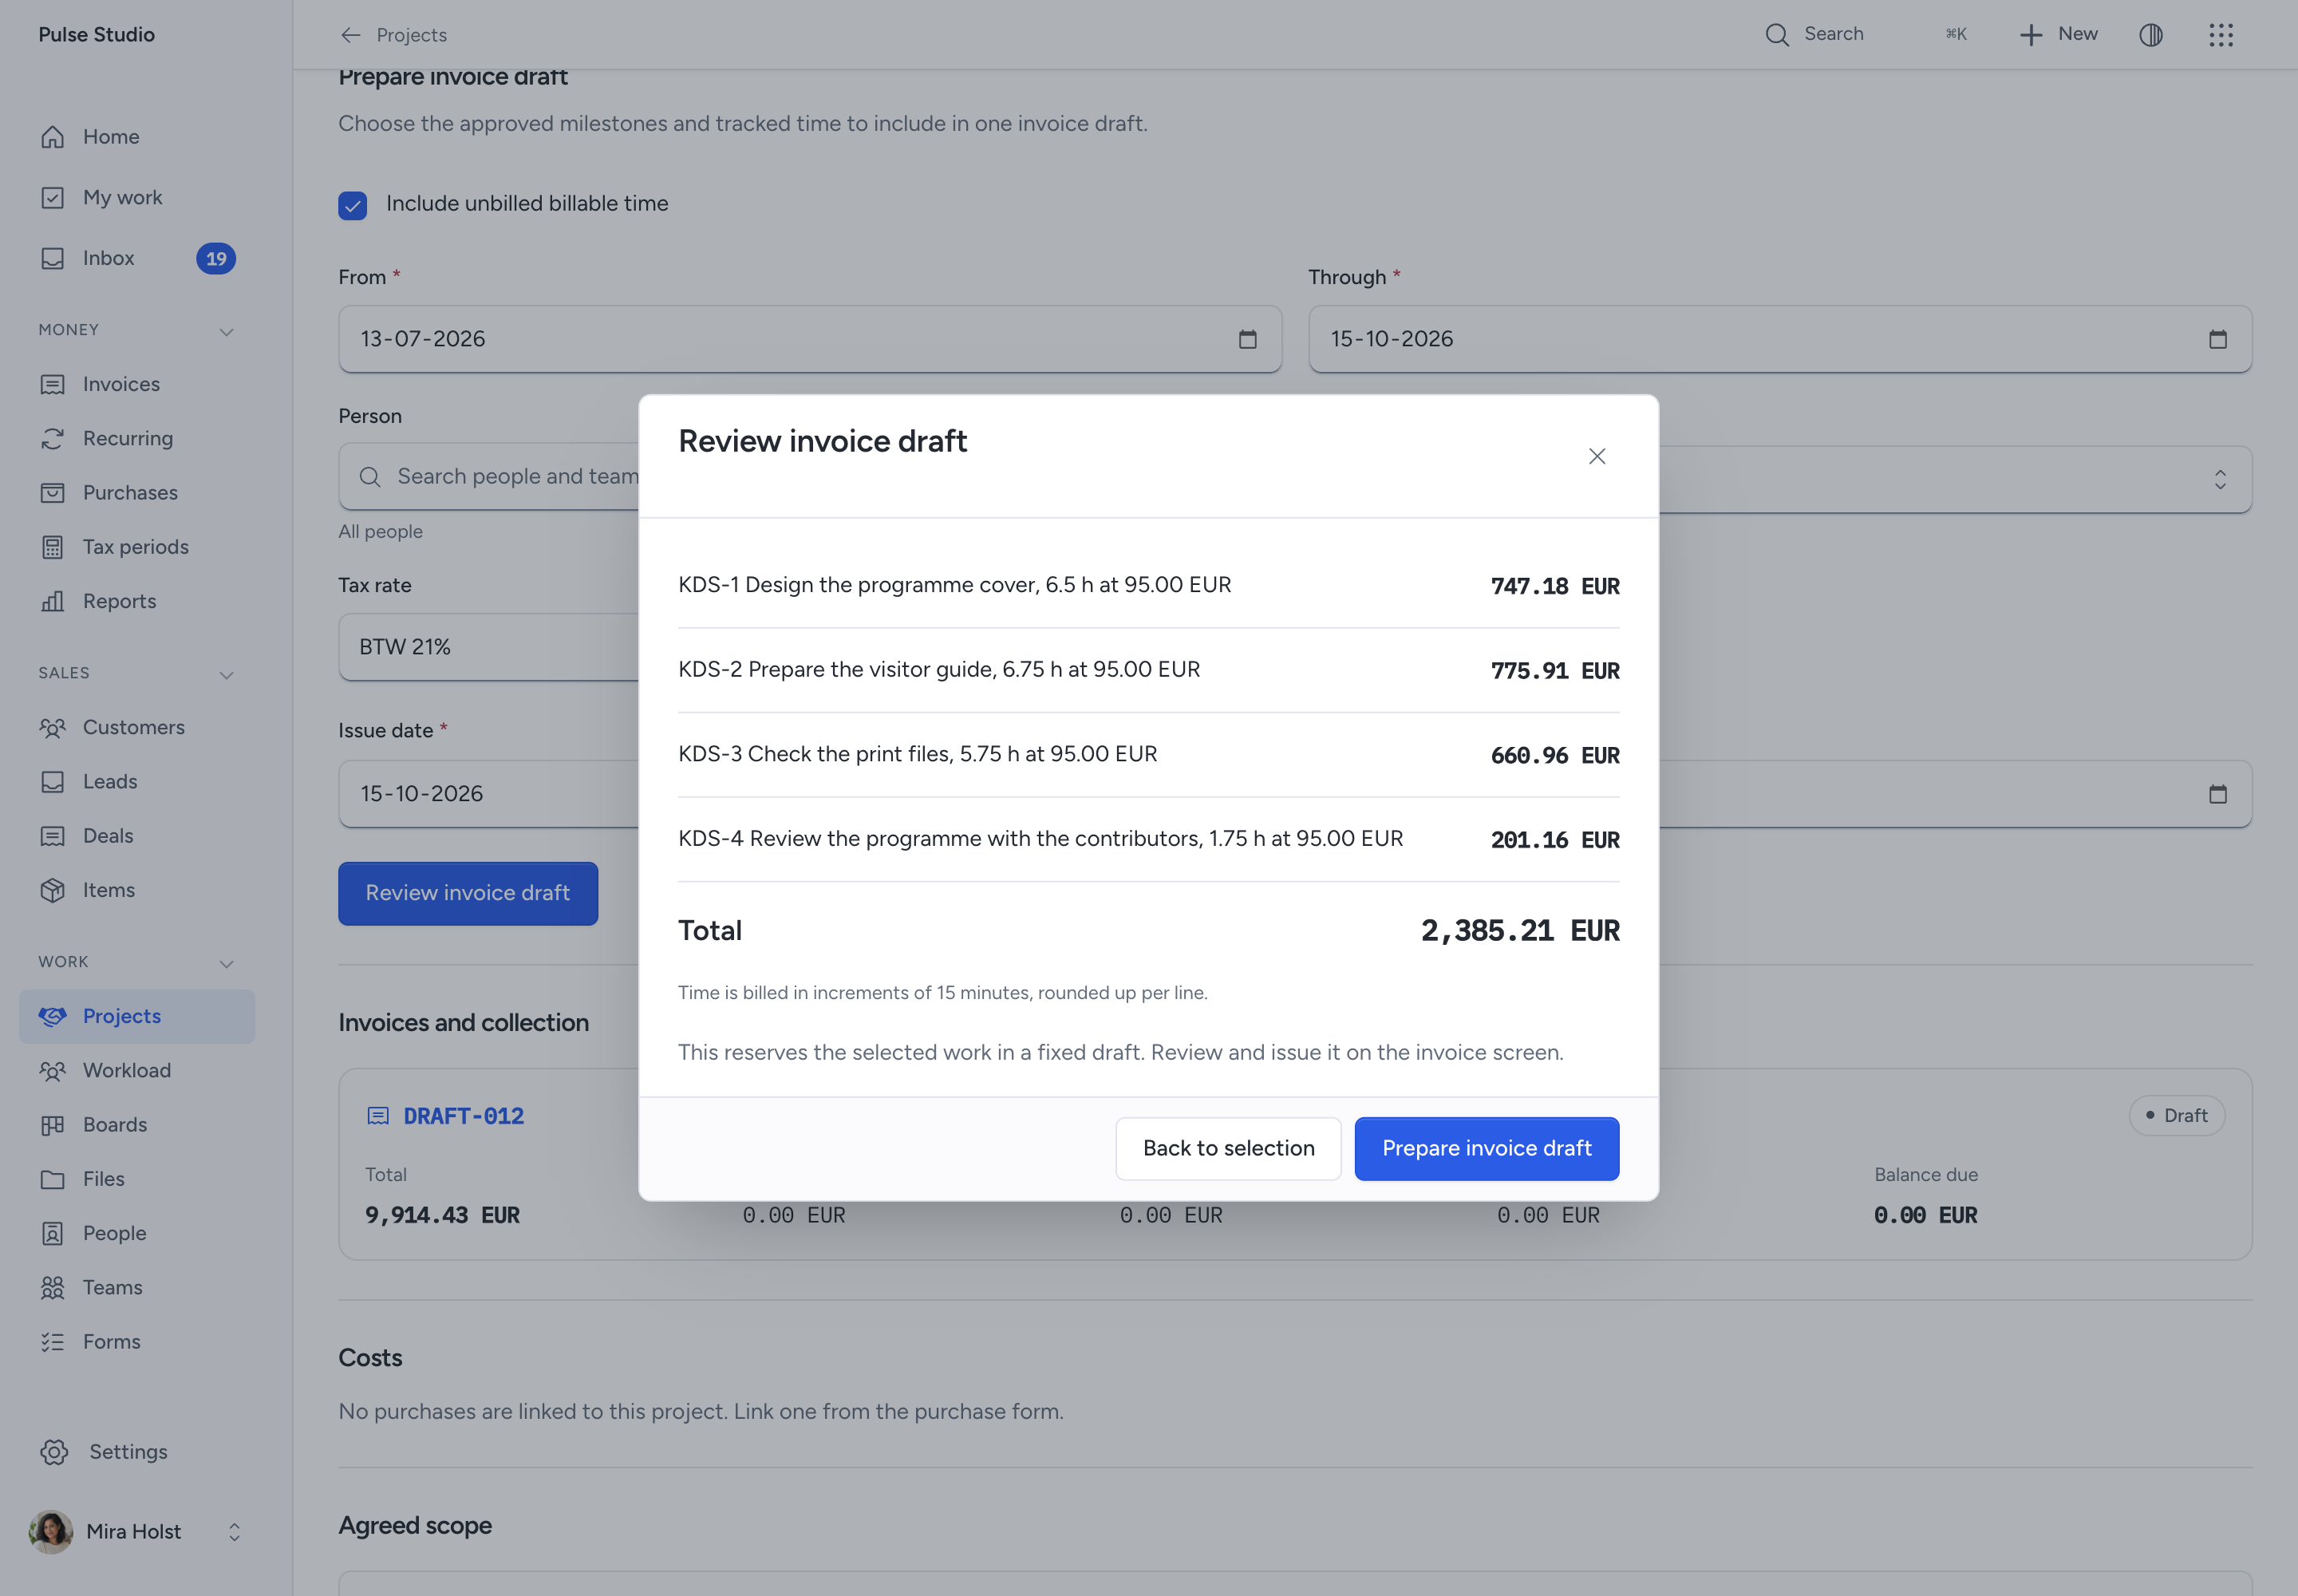Open Invoices in sidebar
This screenshot has height=1596, width=2298.
click(137, 384)
